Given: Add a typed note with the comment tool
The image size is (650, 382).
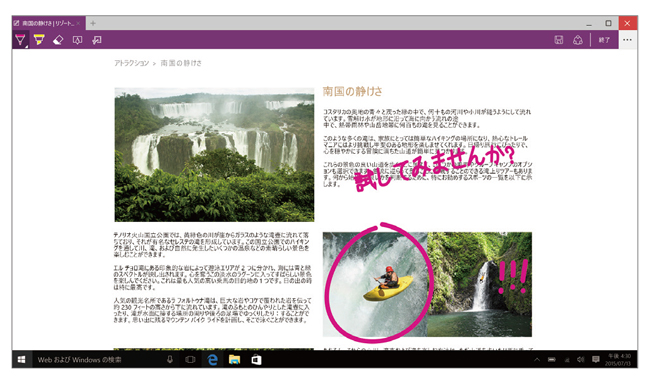Looking at the screenshot, I should tap(78, 40).
